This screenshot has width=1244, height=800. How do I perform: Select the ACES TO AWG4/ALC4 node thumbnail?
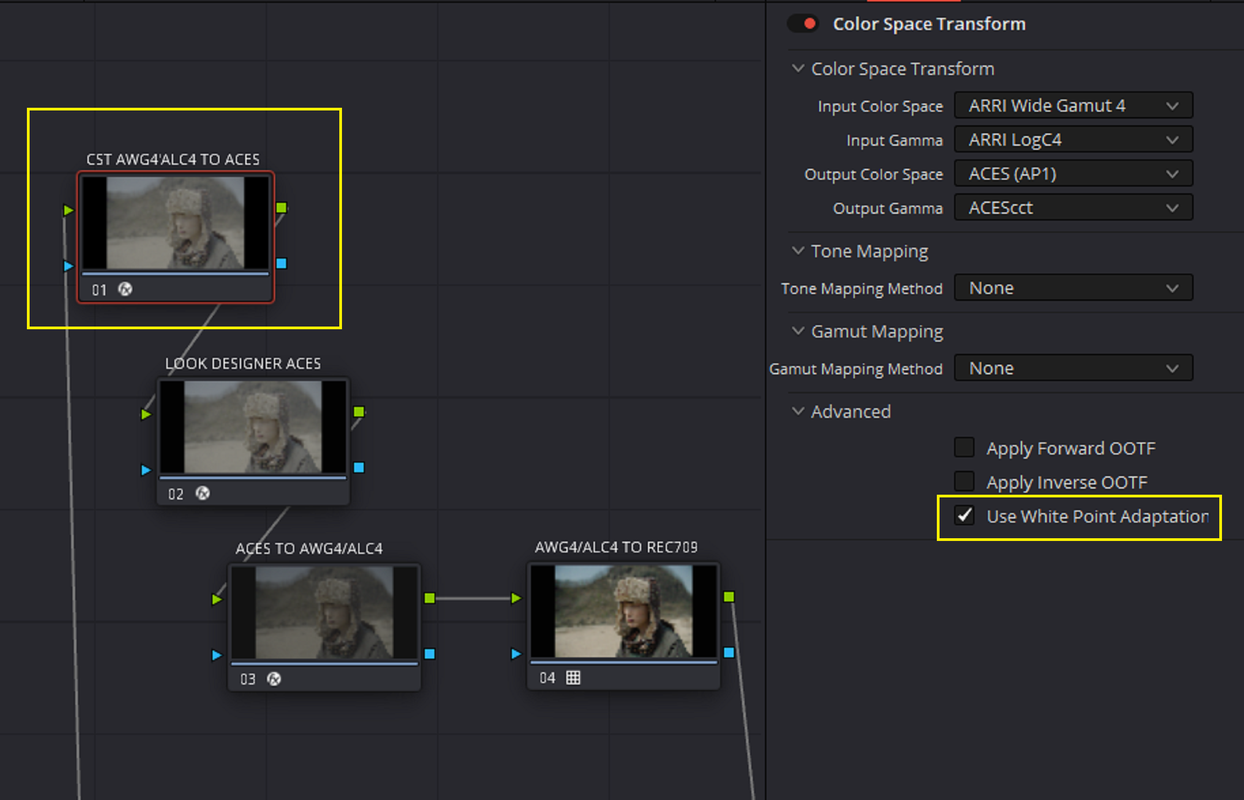324,613
